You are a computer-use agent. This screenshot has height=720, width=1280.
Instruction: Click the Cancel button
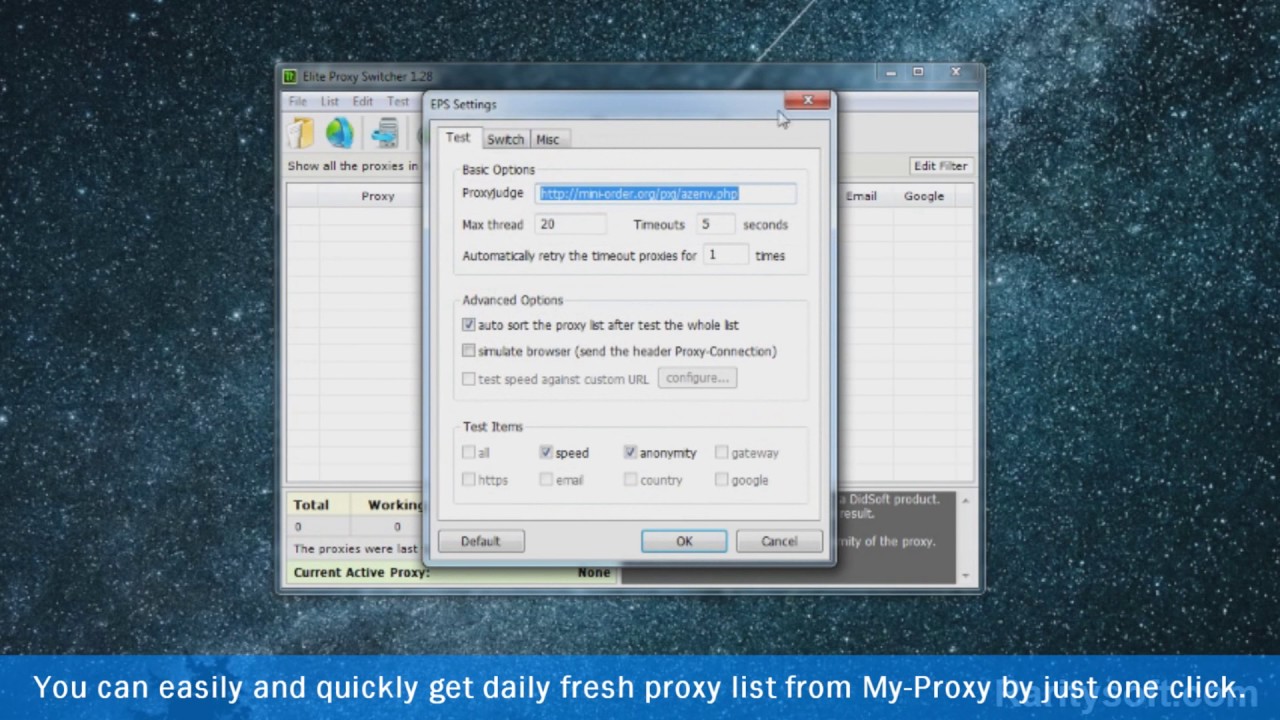coord(779,541)
